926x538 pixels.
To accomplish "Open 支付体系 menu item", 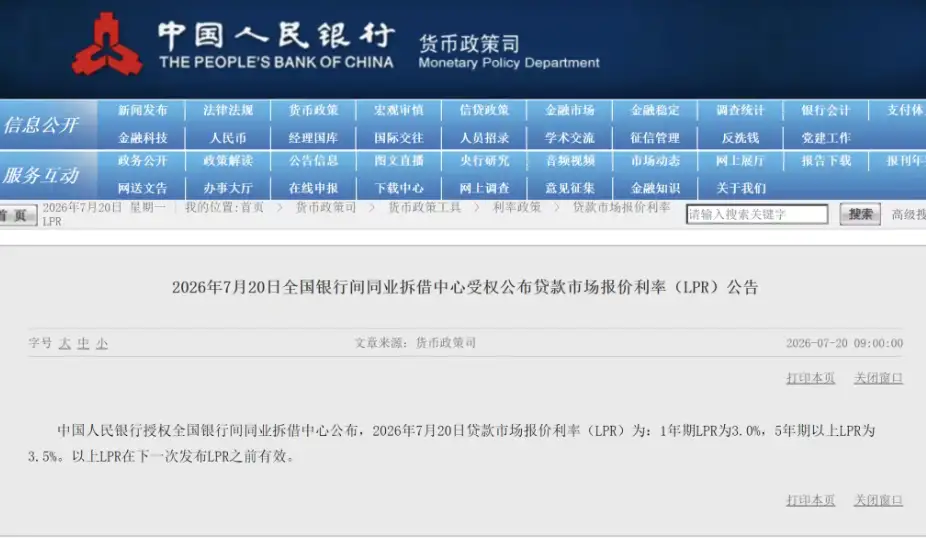I will (906, 110).
